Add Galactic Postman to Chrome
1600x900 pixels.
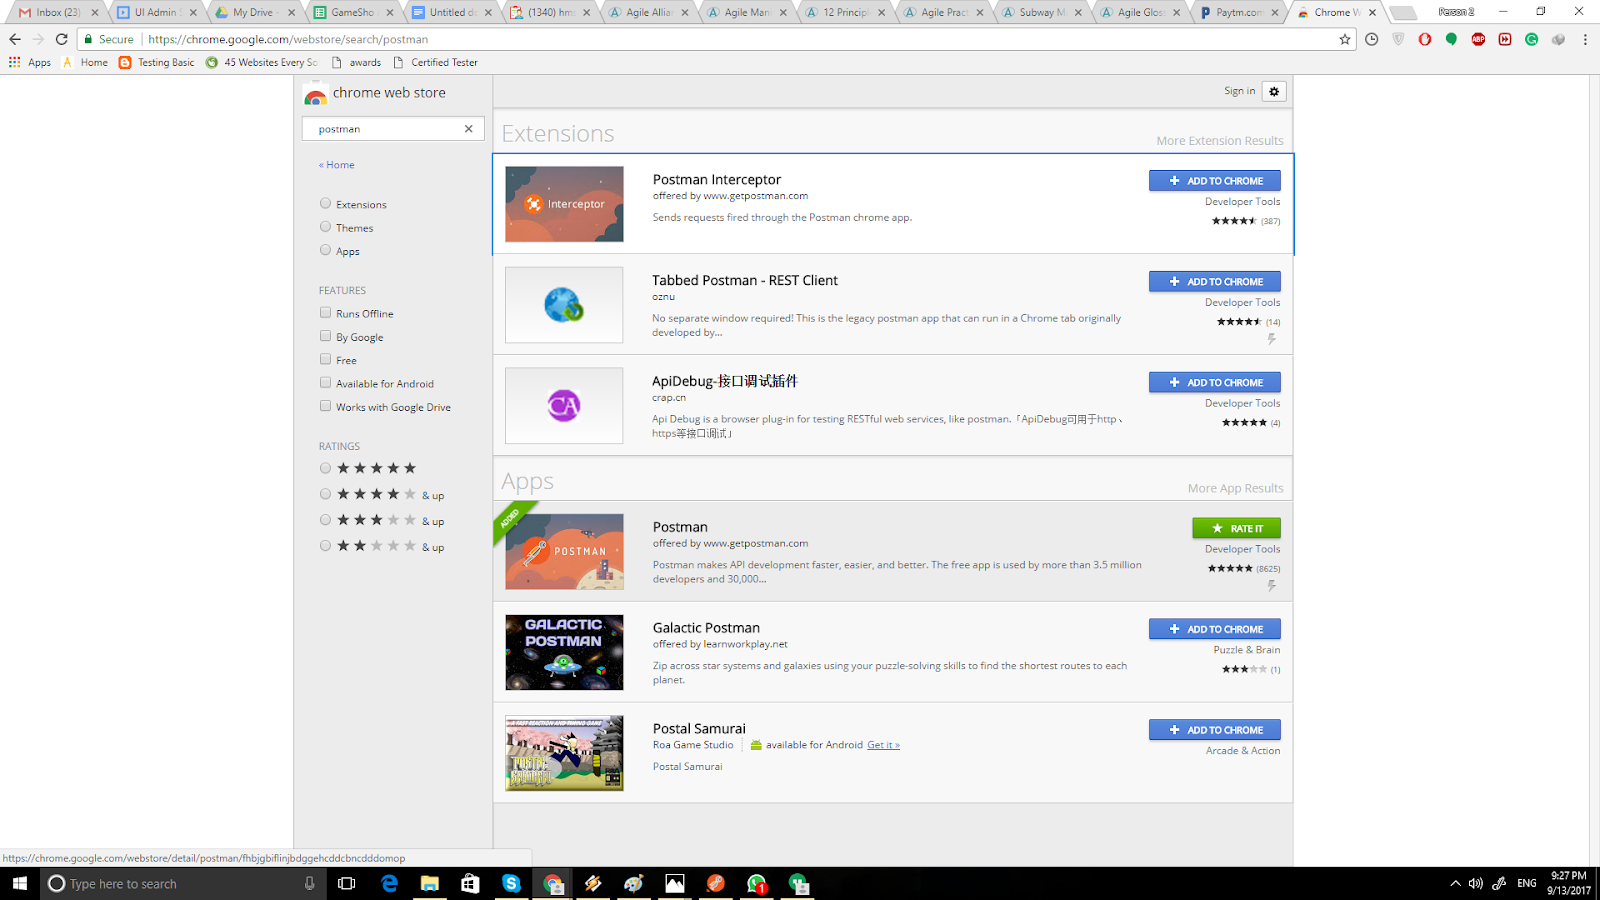[x=1215, y=629]
